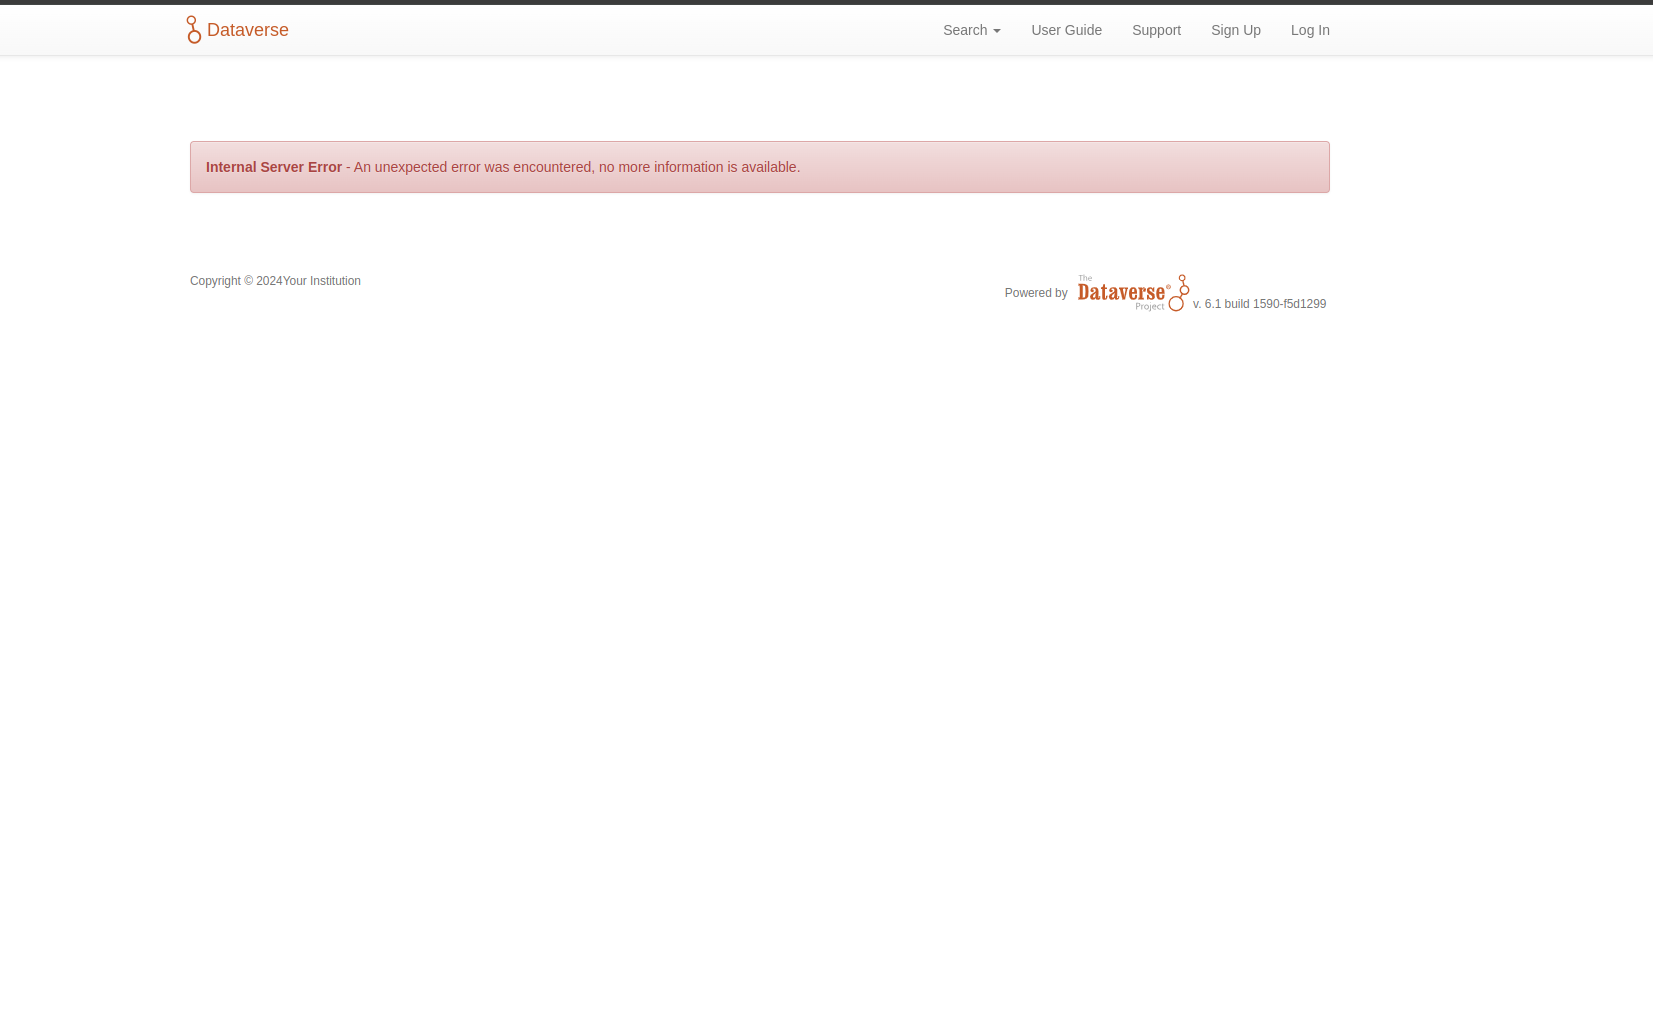
Task: Click the Dataverse circles logo icon in navbar
Action: [194, 30]
